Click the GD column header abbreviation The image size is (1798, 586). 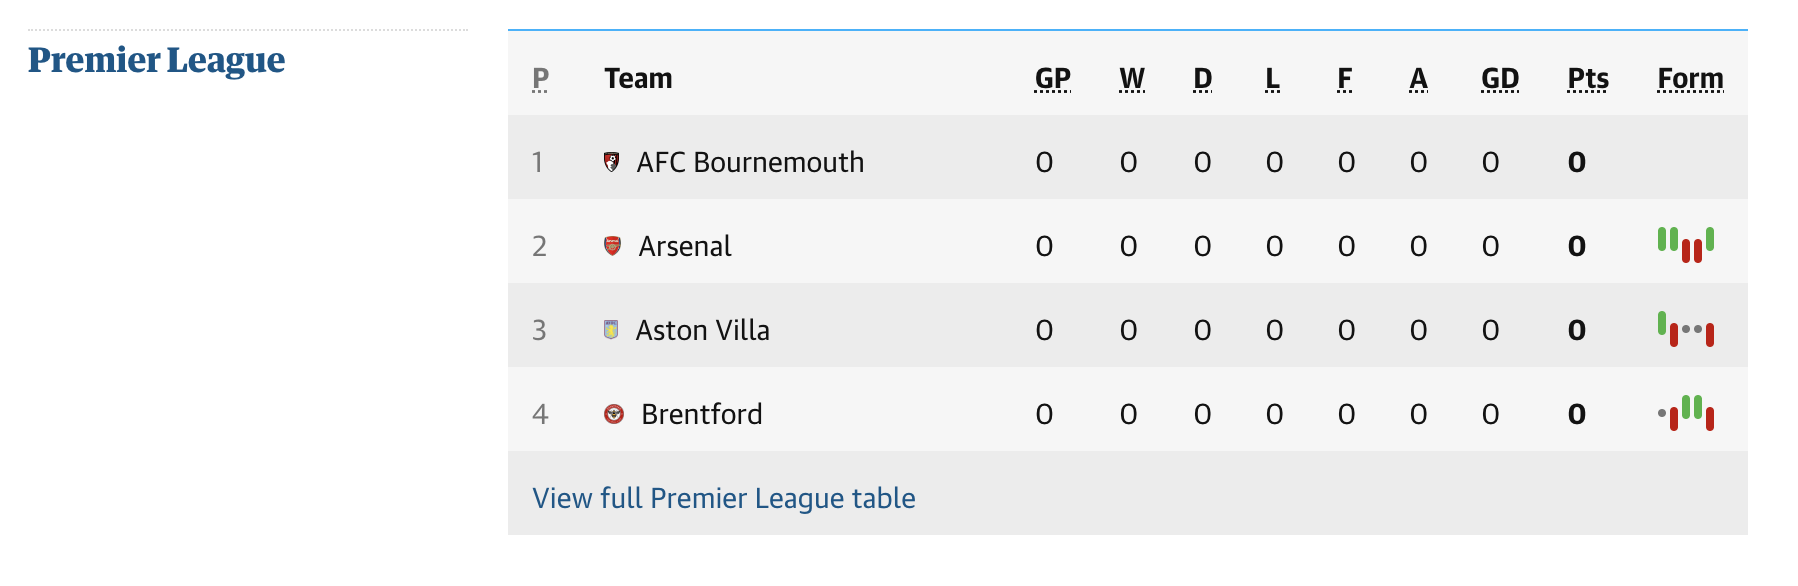click(1500, 79)
